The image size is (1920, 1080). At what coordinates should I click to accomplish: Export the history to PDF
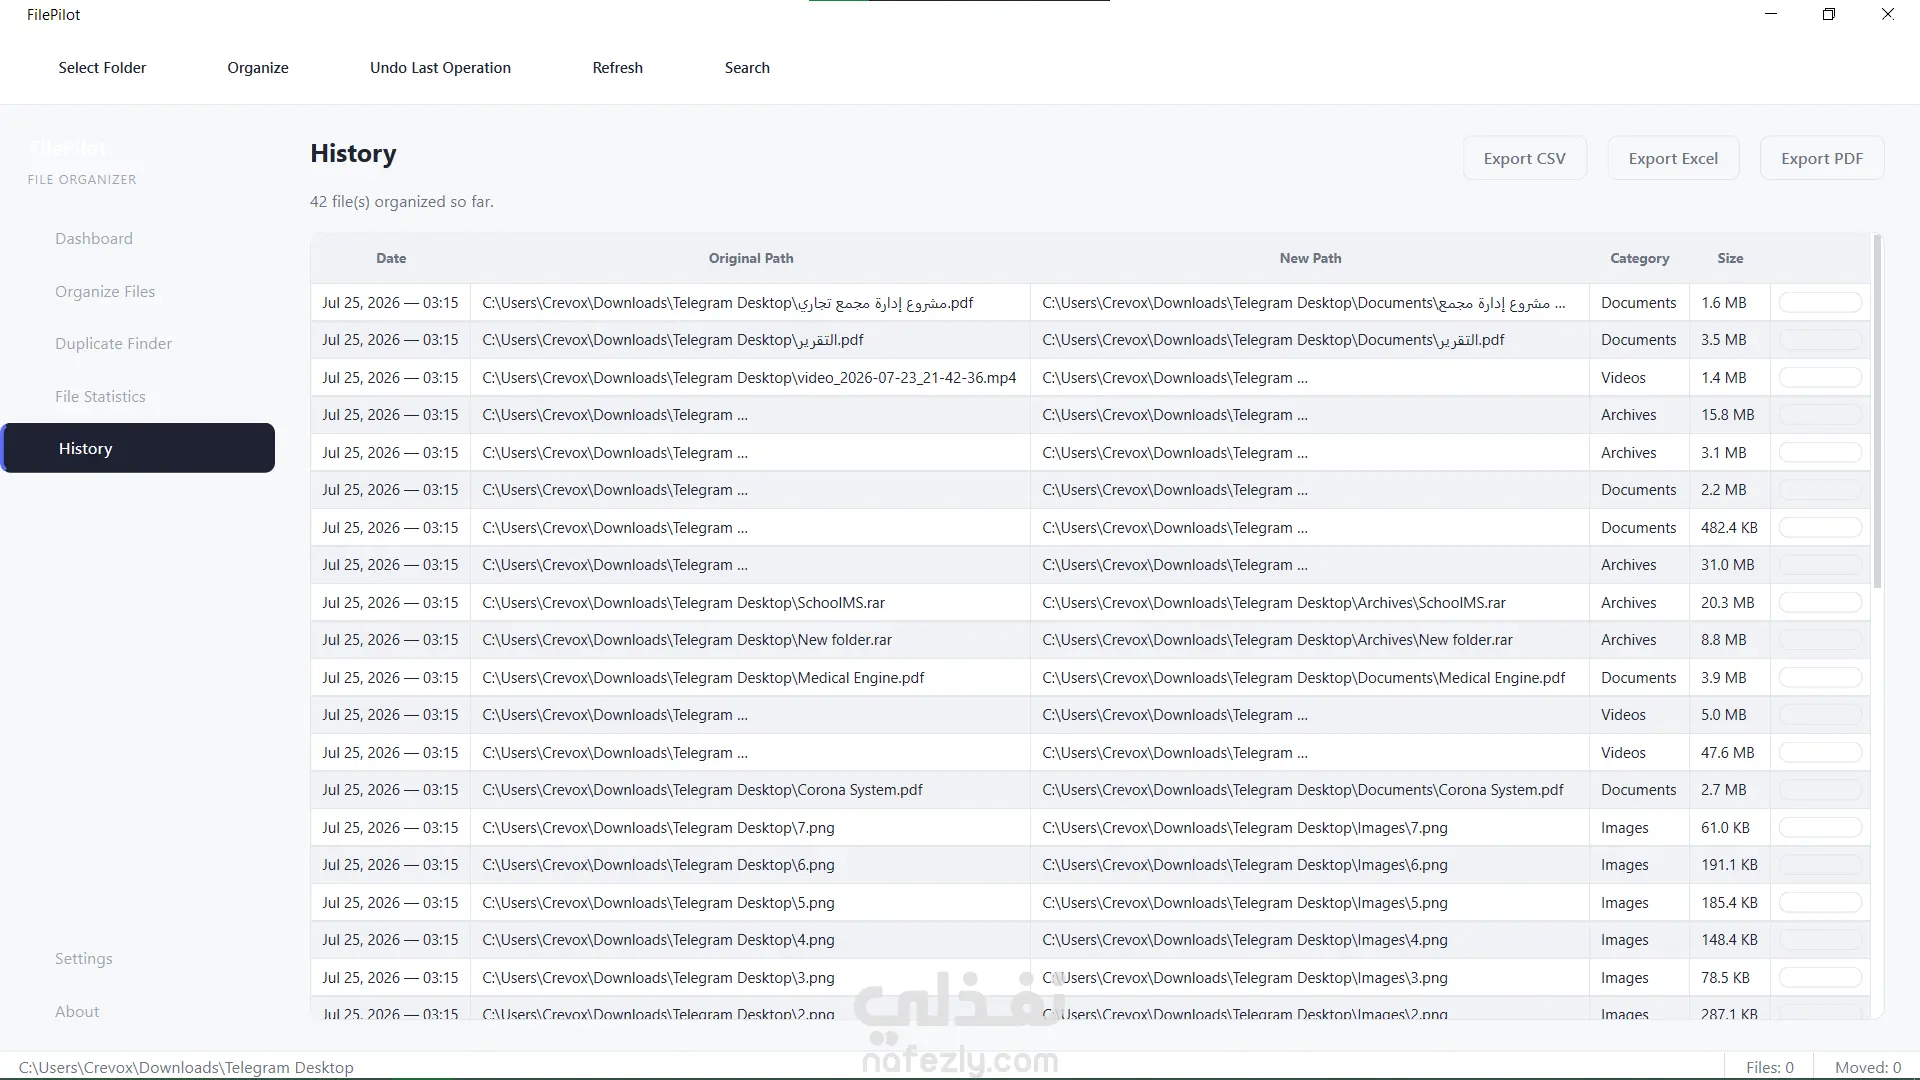coord(1822,158)
